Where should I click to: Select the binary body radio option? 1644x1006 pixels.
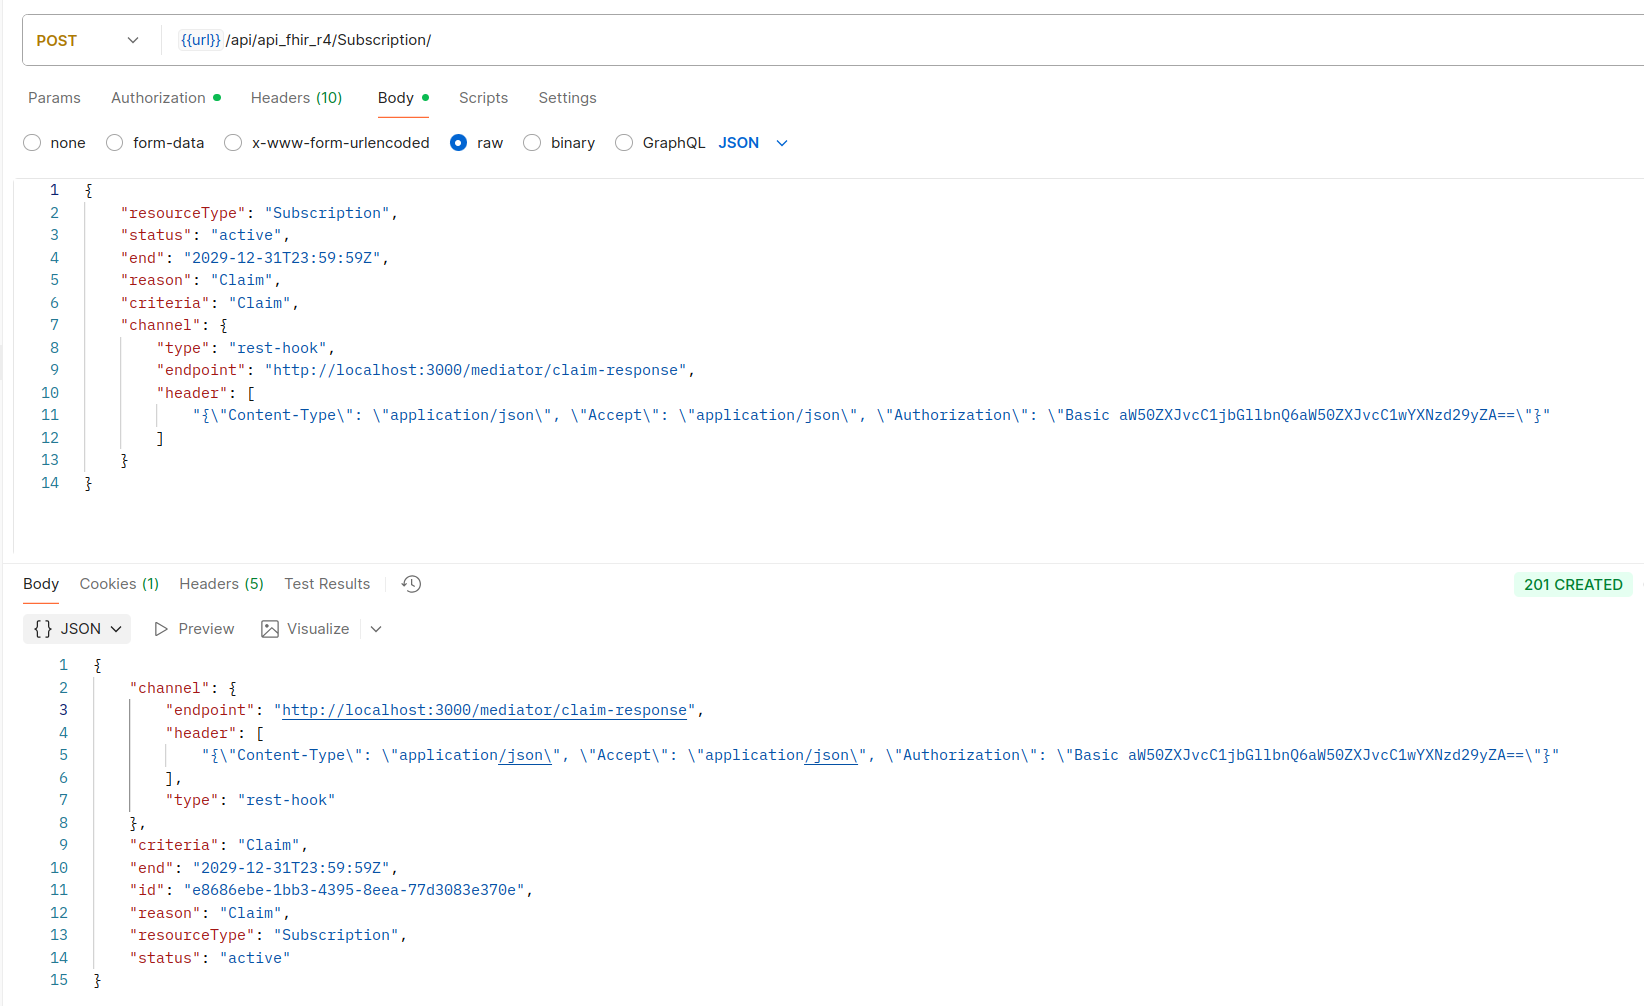pos(533,143)
